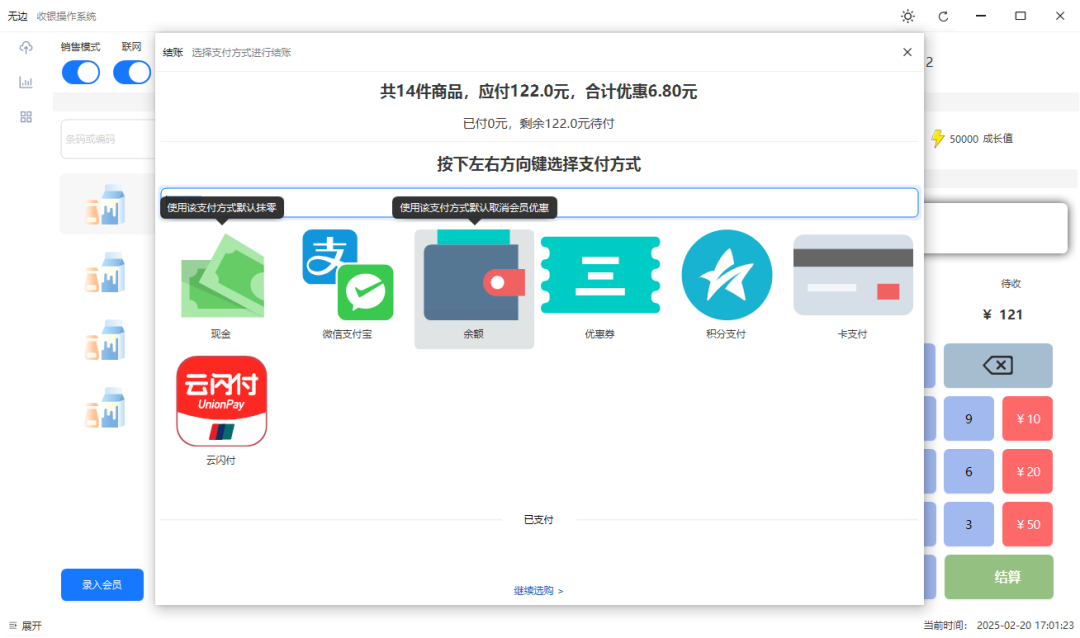
Task: Click the ¥10 quick amount button
Action: tap(1028, 419)
